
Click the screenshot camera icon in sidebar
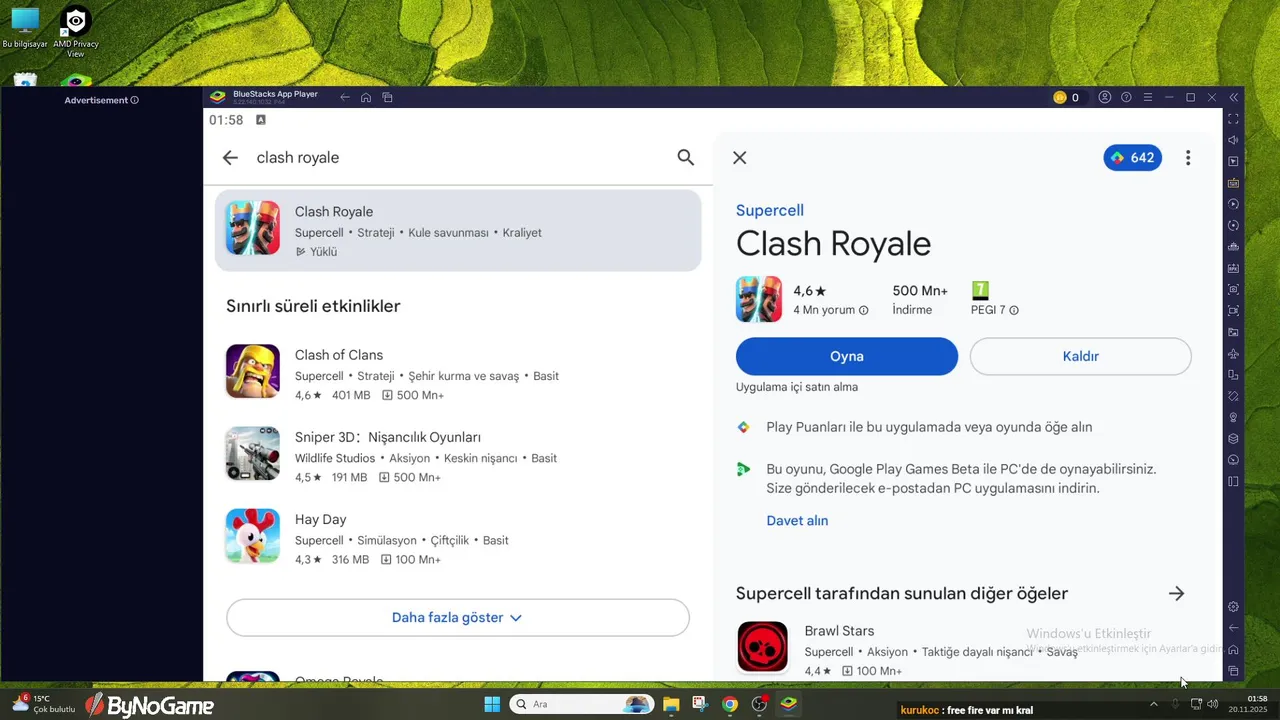pyautogui.click(x=1233, y=289)
